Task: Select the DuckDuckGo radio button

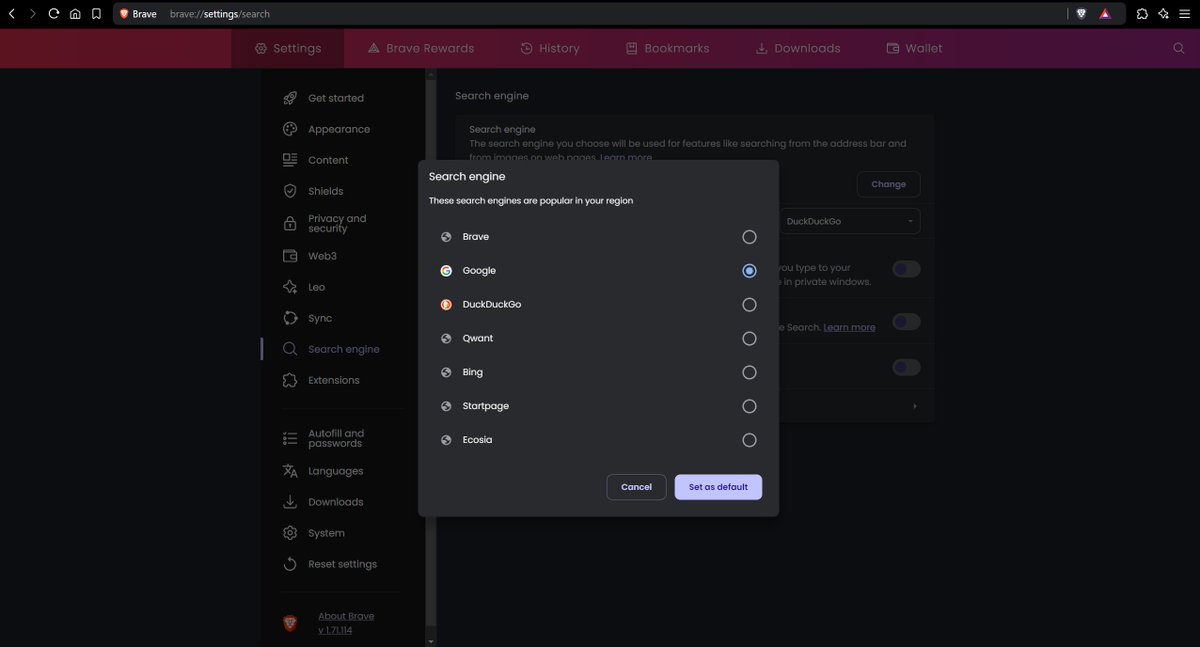Action: coord(749,305)
